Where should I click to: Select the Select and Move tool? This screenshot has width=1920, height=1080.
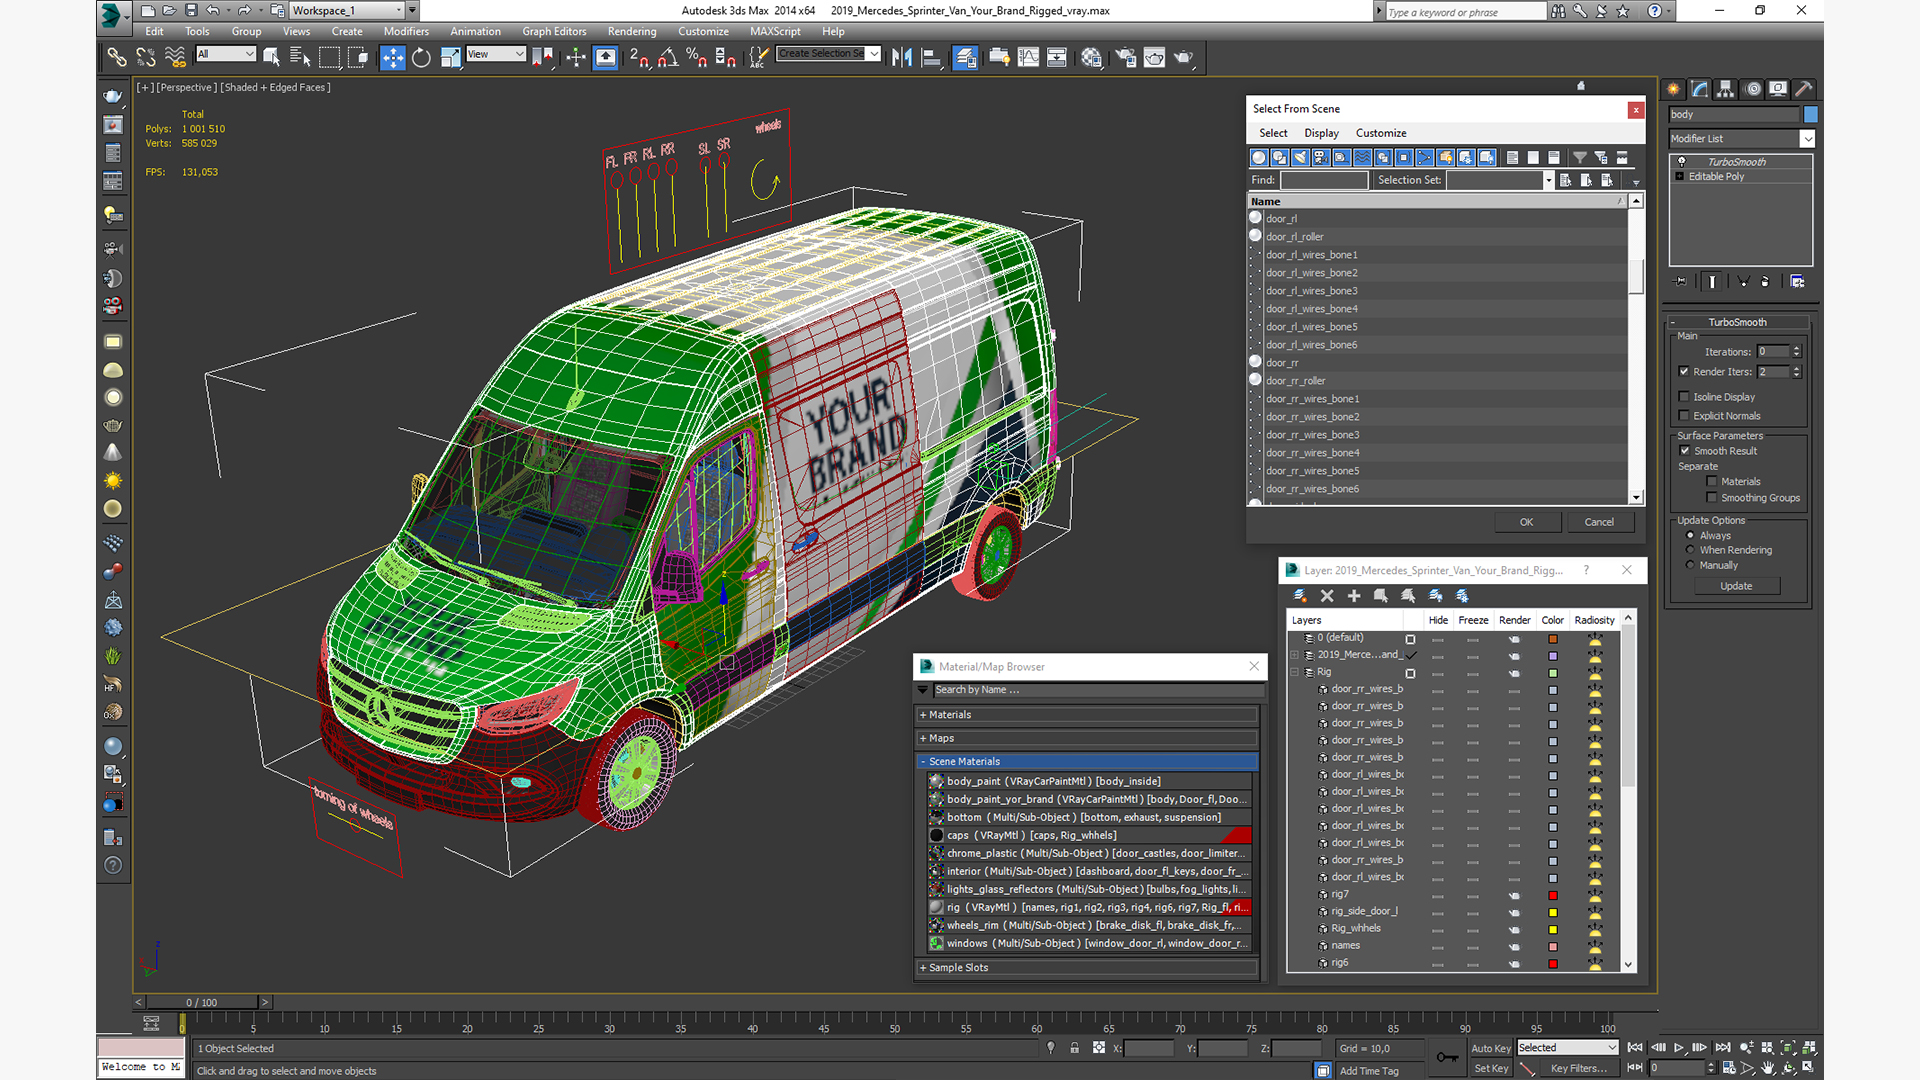pos(392,58)
